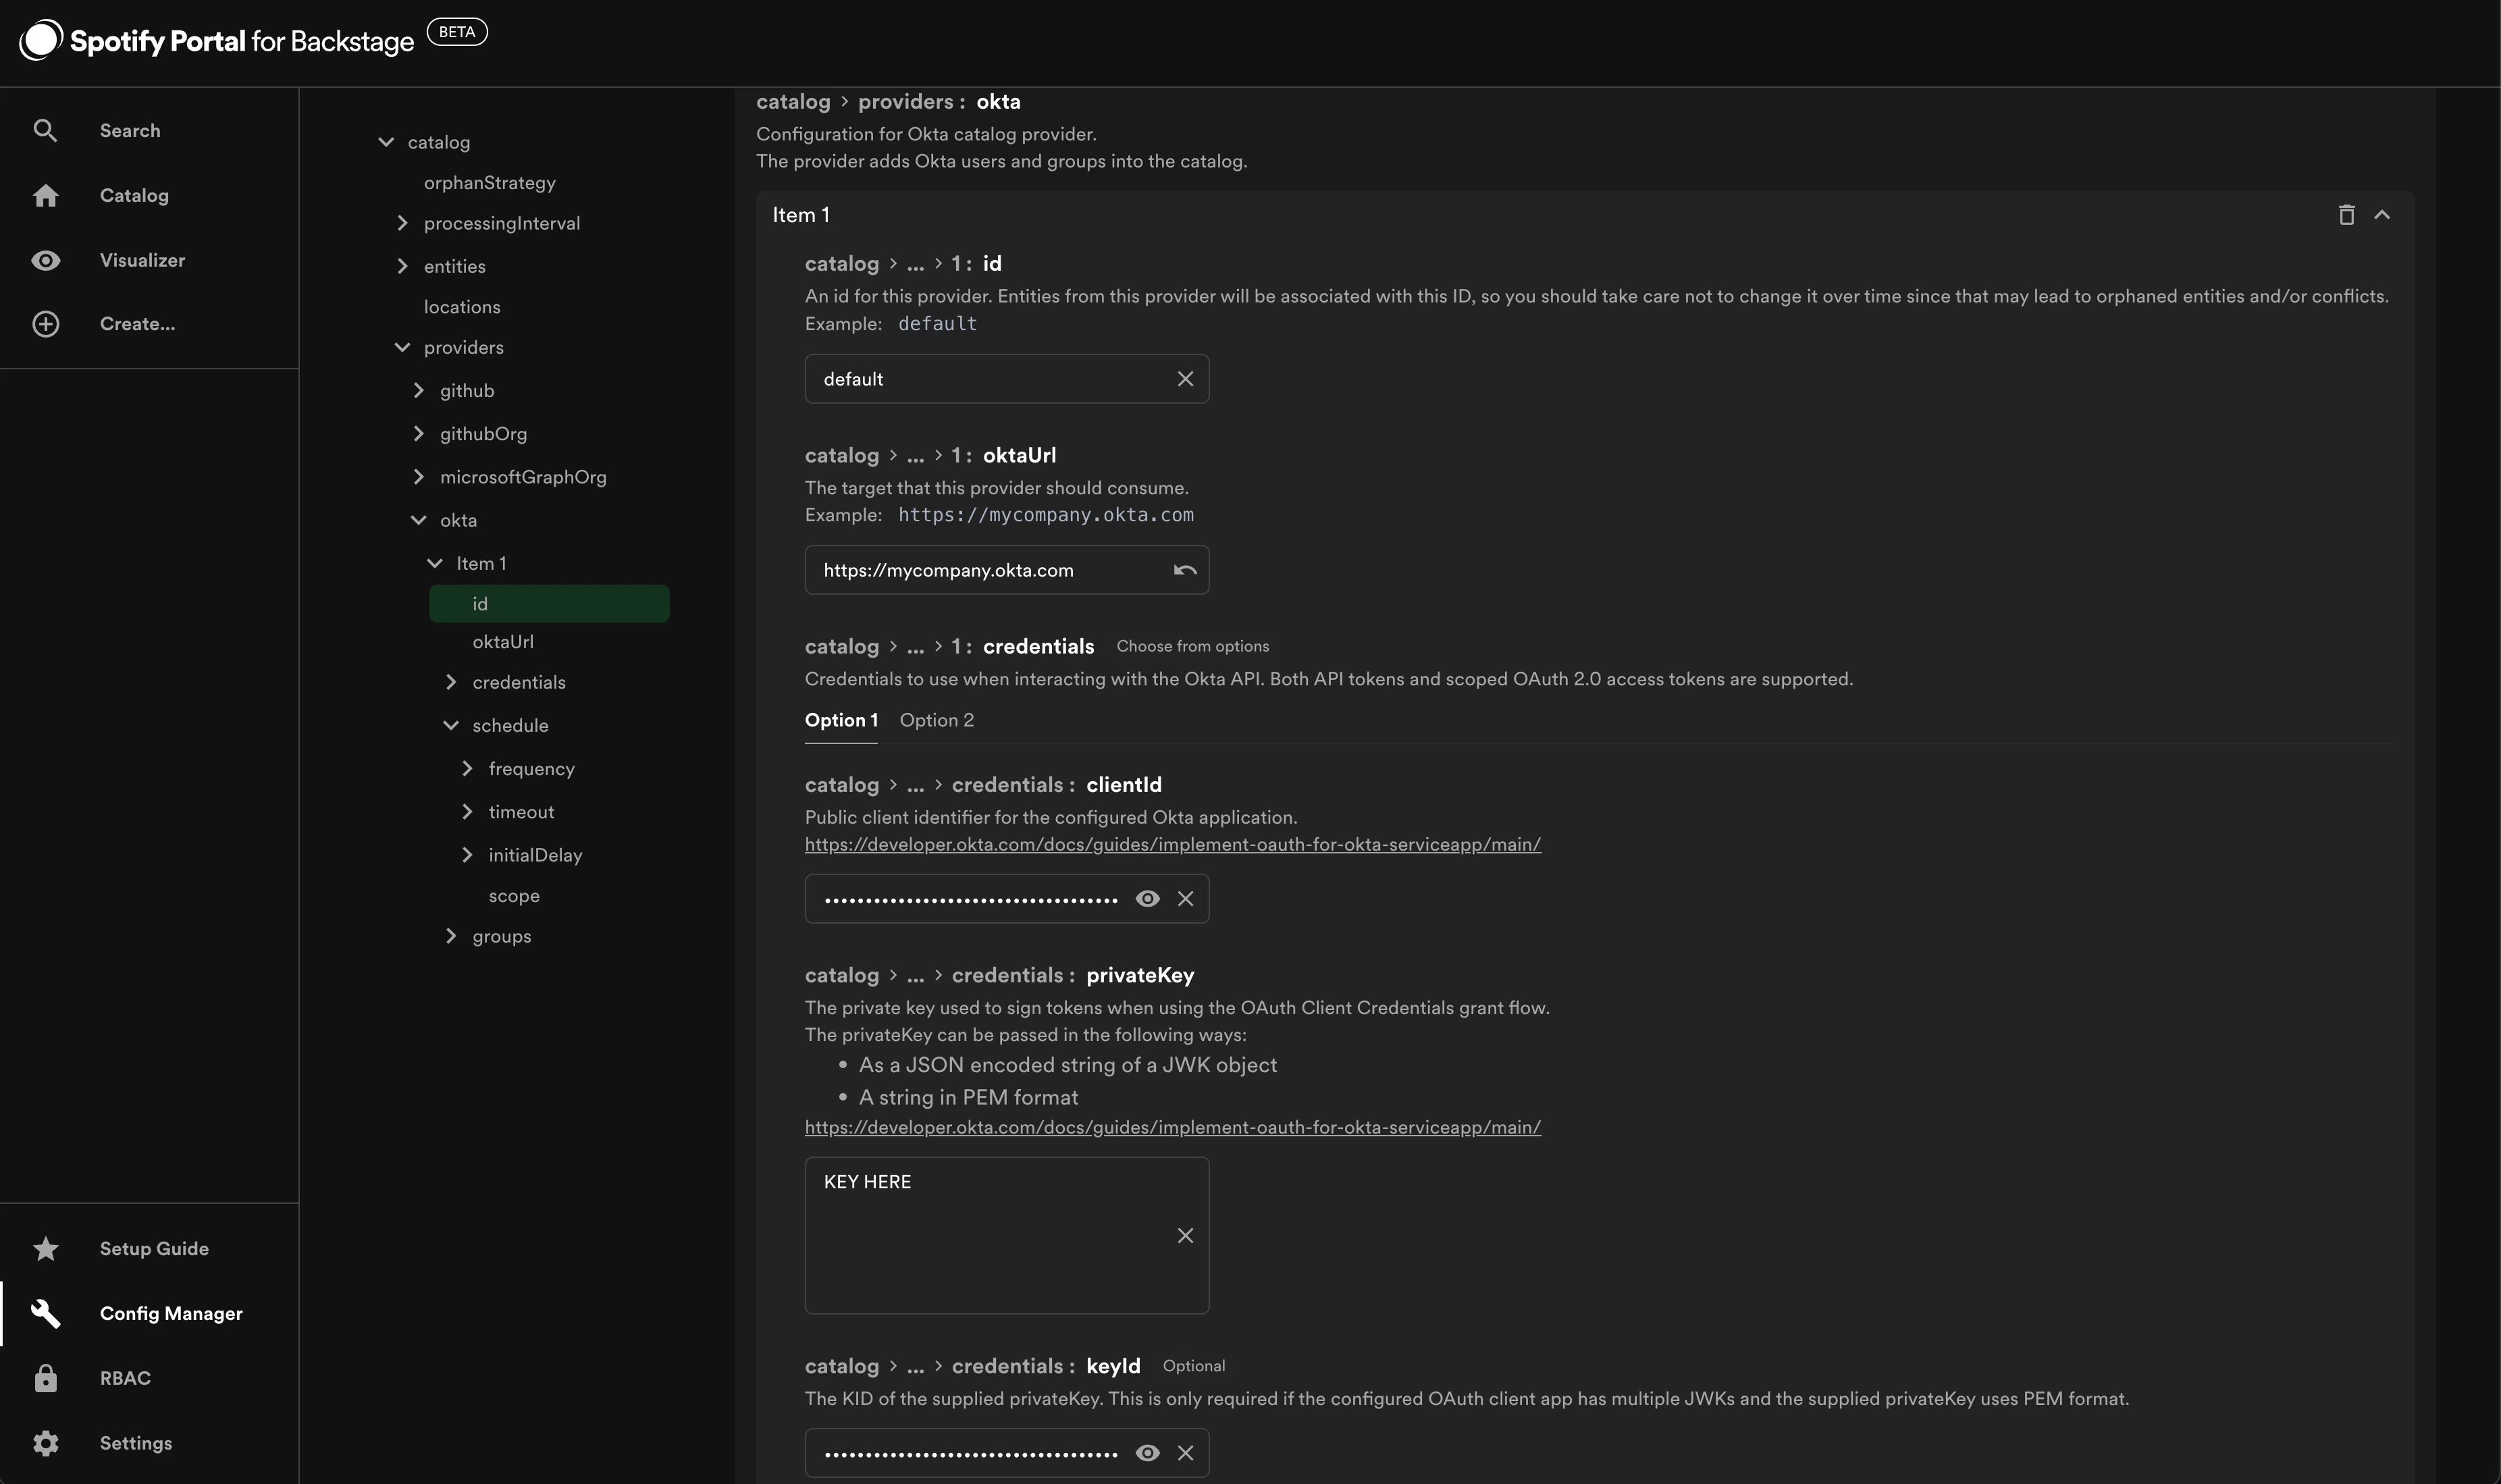The image size is (2501, 1484).
Task: Open Setup Guide star icon
Action: pos(45,1249)
